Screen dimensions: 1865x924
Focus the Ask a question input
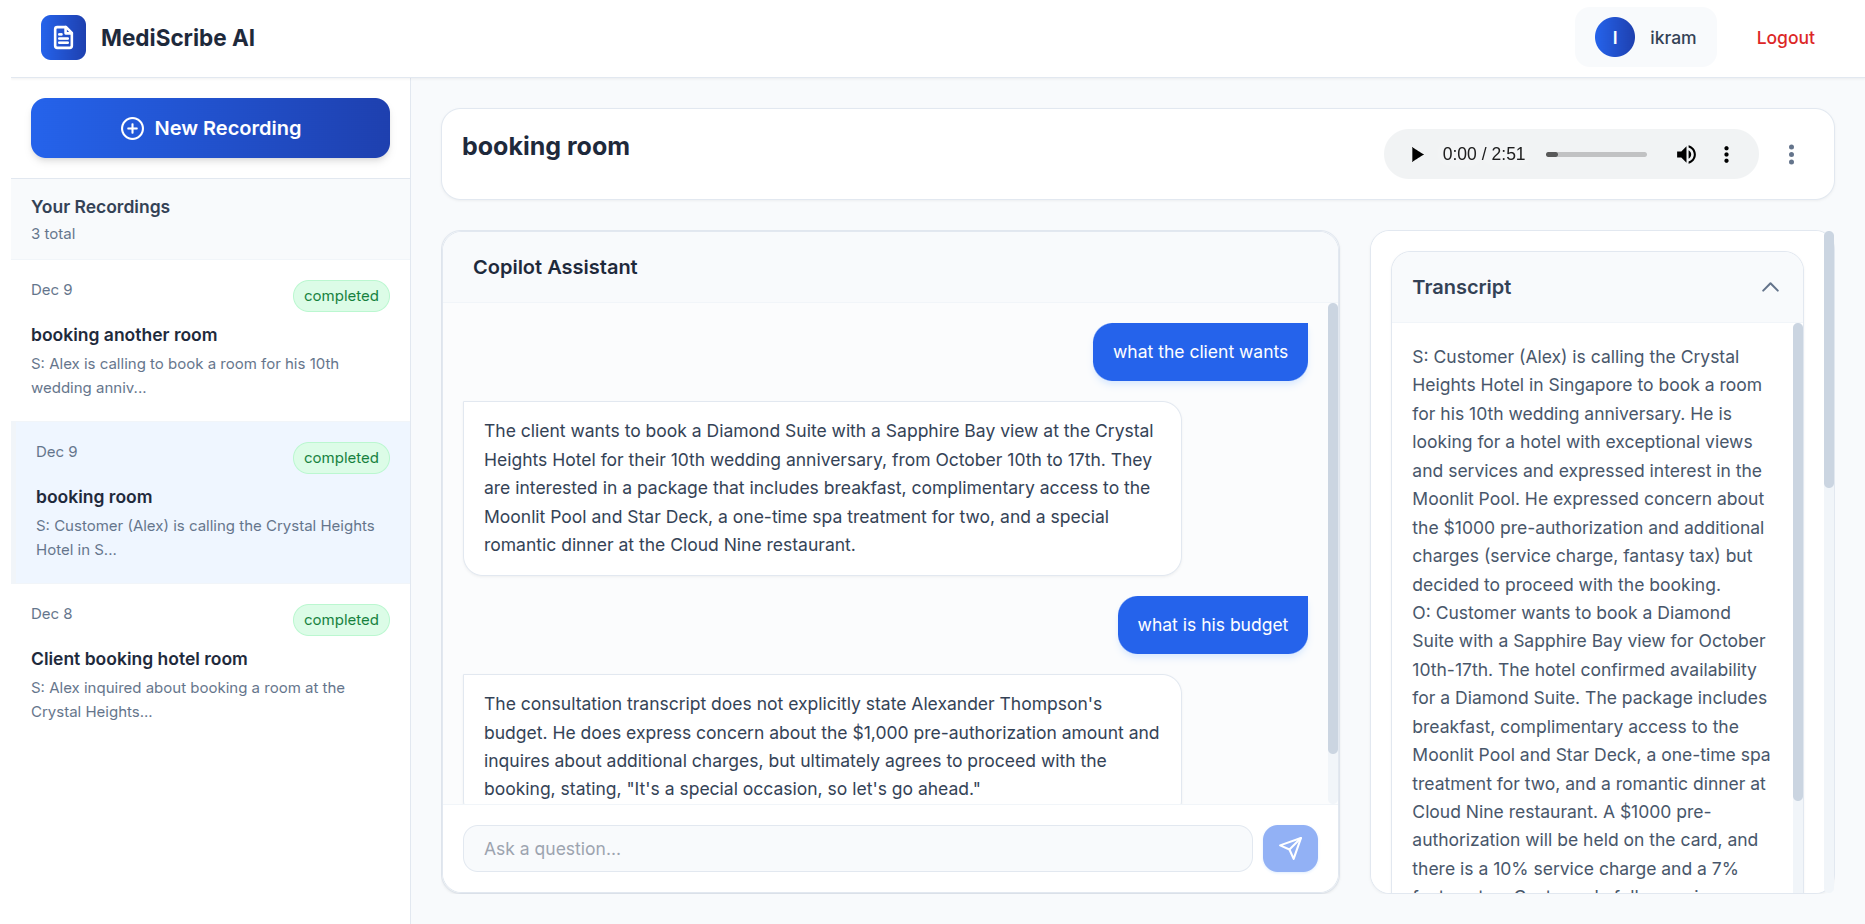point(857,848)
